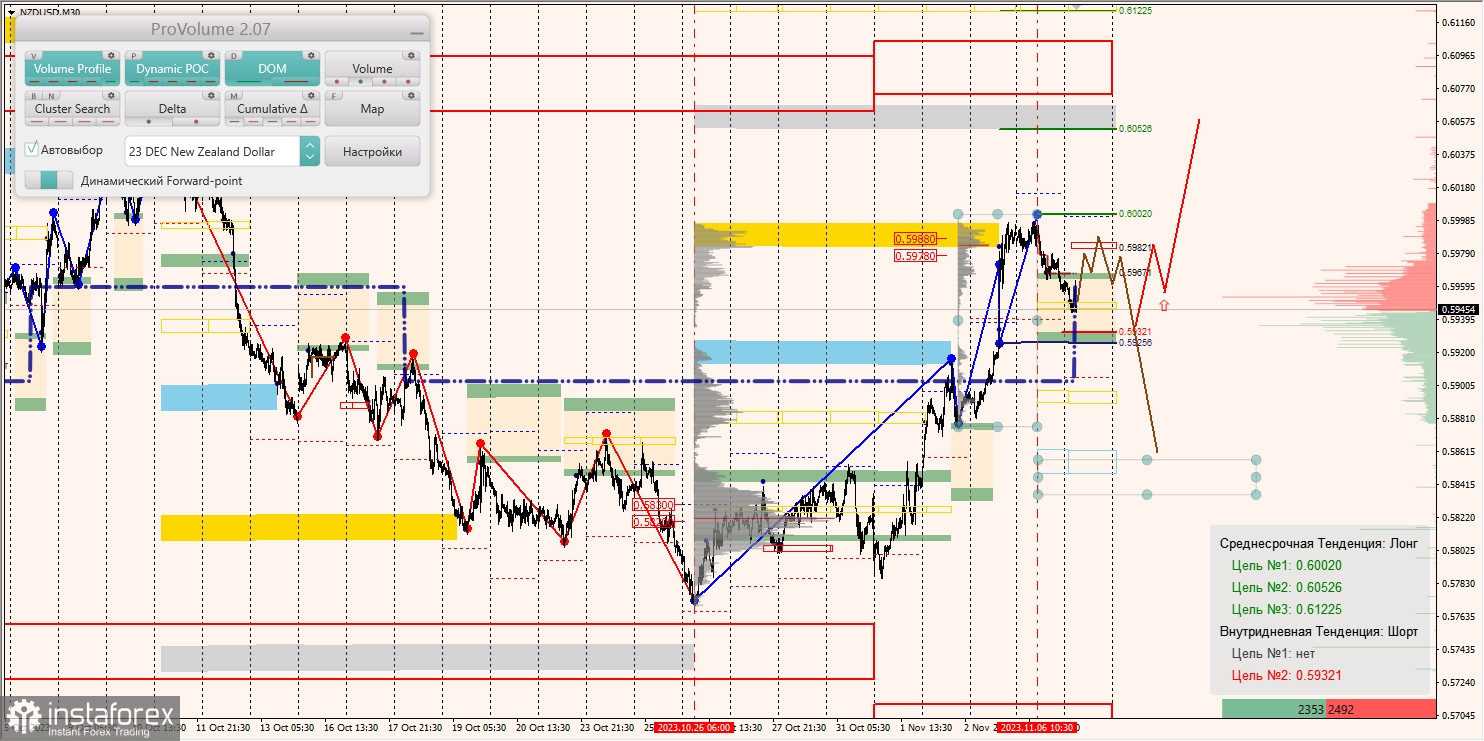
Task: Open Delta gear settings
Action: [x=211, y=95]
